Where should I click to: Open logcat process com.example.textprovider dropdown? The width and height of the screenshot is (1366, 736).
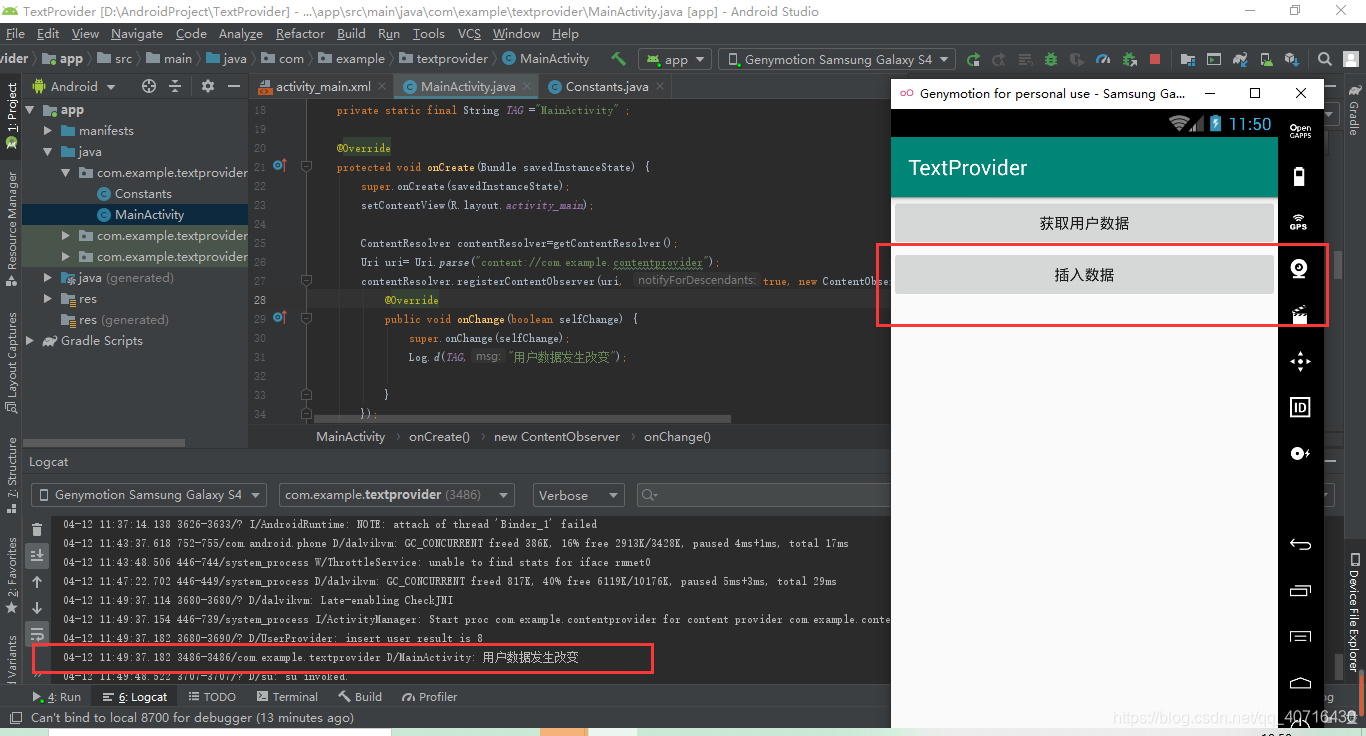point(396,495)
